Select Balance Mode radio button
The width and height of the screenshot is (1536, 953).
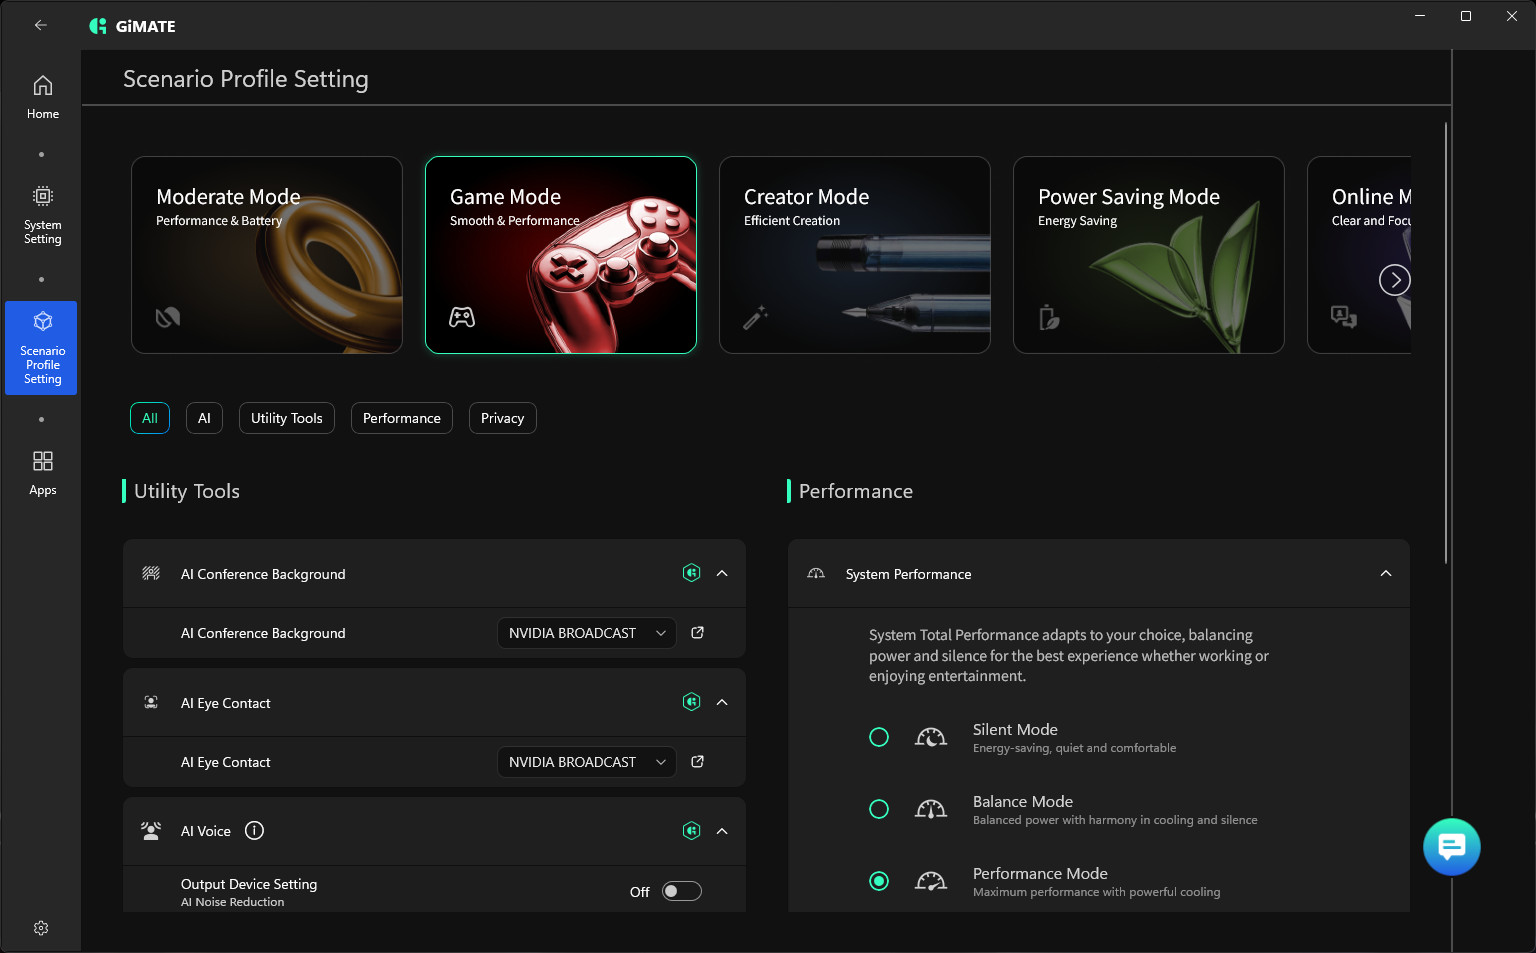[x=879, y=809]
